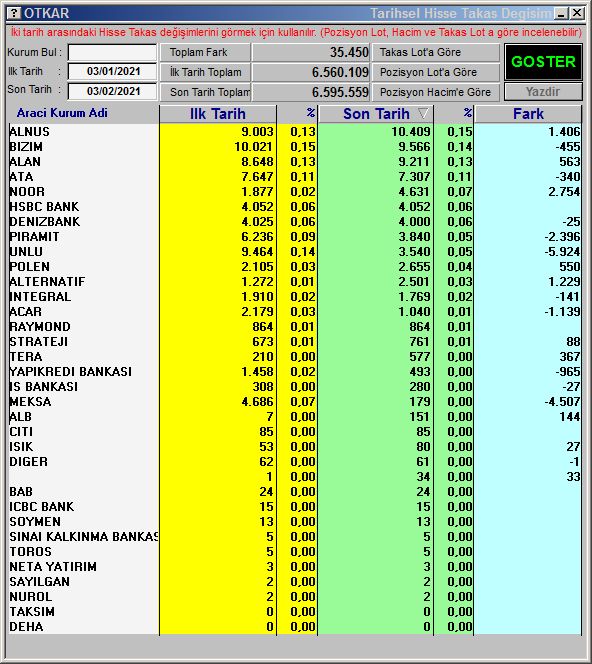Click the Toplam Fark label button

205,53
